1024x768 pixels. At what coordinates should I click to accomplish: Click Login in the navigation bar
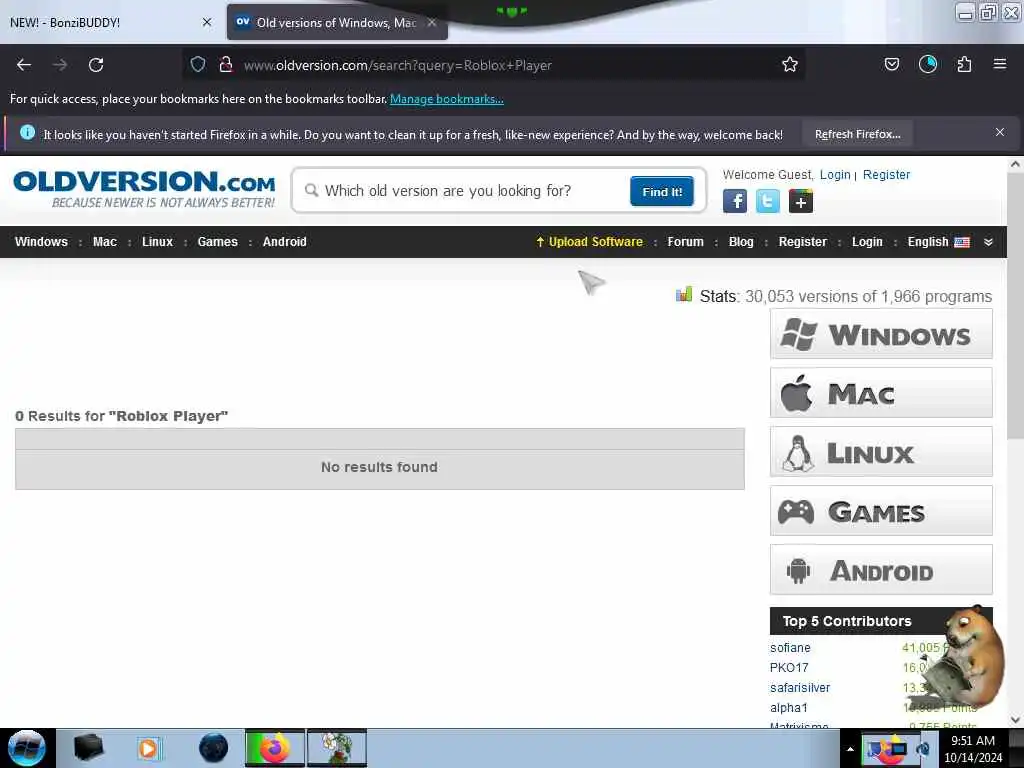867,242
